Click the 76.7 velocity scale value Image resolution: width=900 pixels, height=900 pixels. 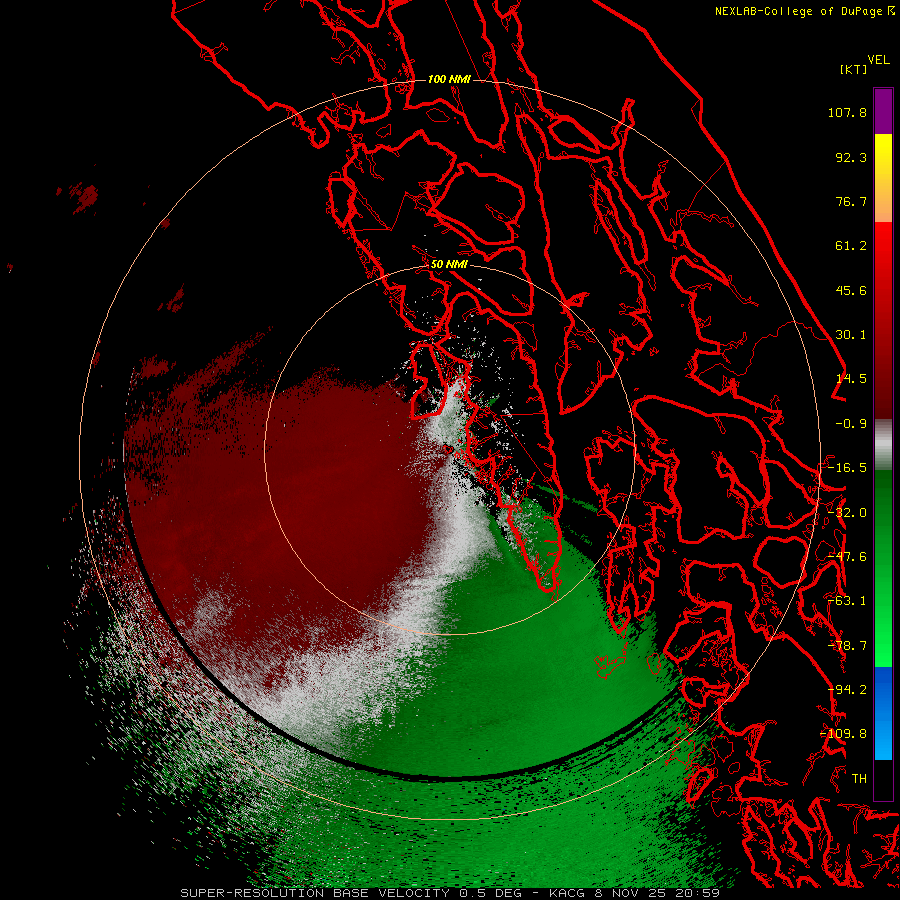pos(851,201)
